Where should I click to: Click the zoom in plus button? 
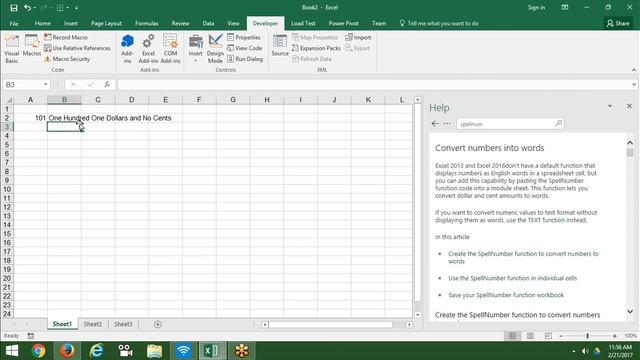615,336
